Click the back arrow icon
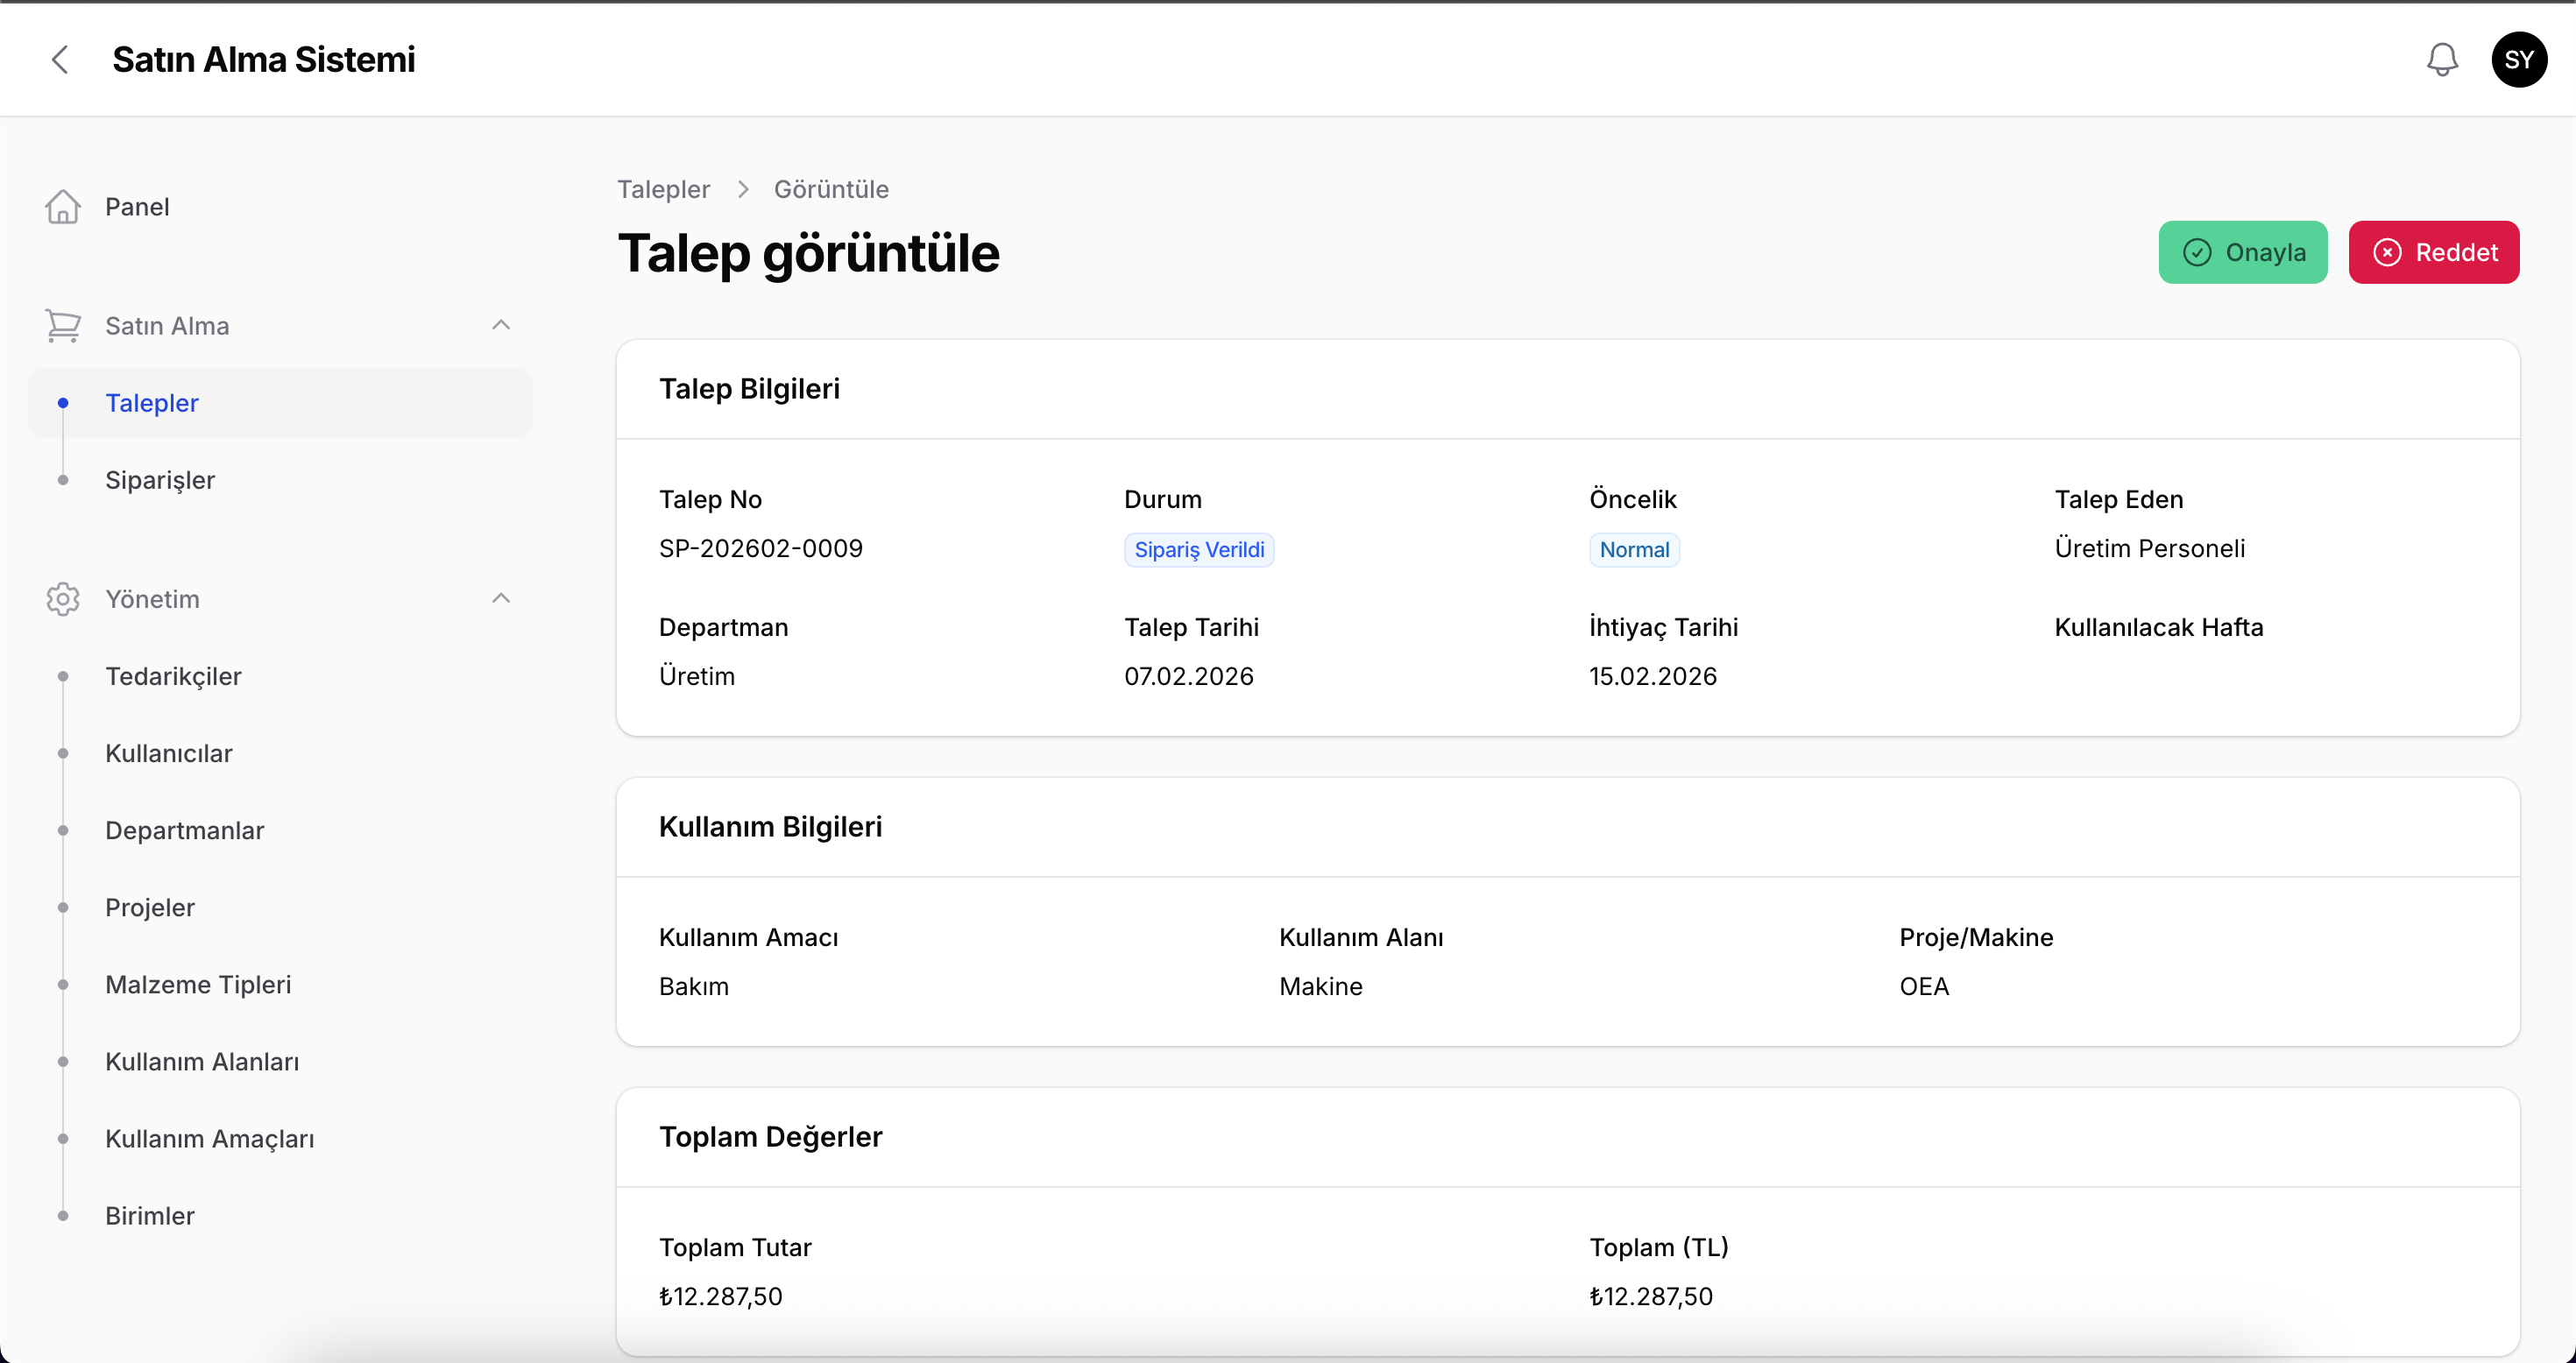Viewport: 2576px width, 1363px height. pos(60,60)
